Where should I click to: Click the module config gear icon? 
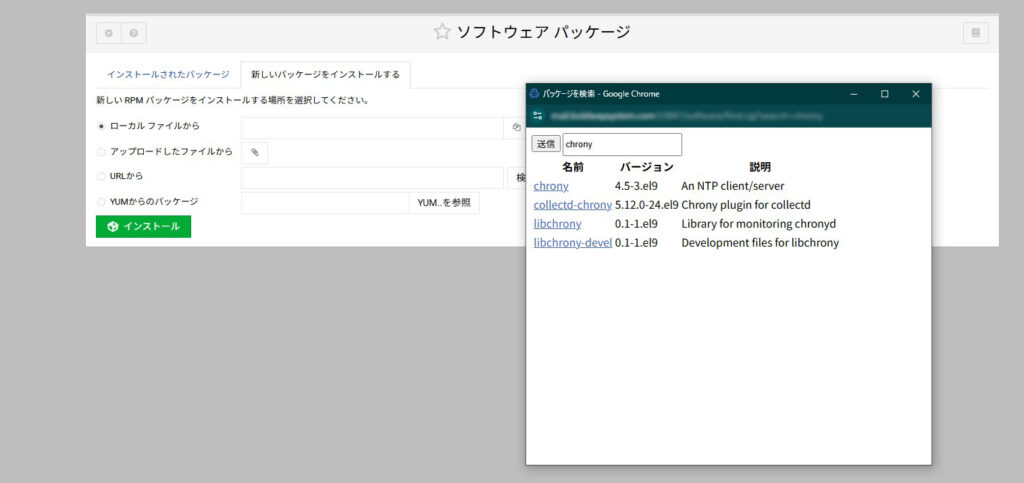(109, 33)
